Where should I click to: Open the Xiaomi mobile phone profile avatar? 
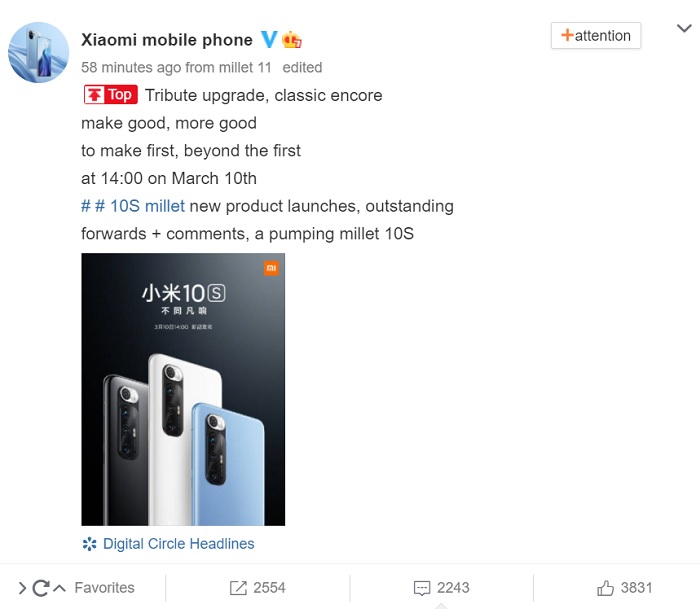pyautogui.click(x=38, y=52)
